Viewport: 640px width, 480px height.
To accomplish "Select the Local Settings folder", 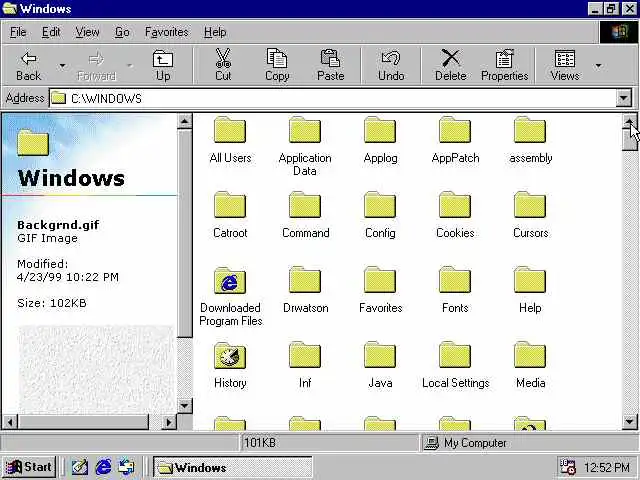I will pyautogui.click(x=455, y=365).
